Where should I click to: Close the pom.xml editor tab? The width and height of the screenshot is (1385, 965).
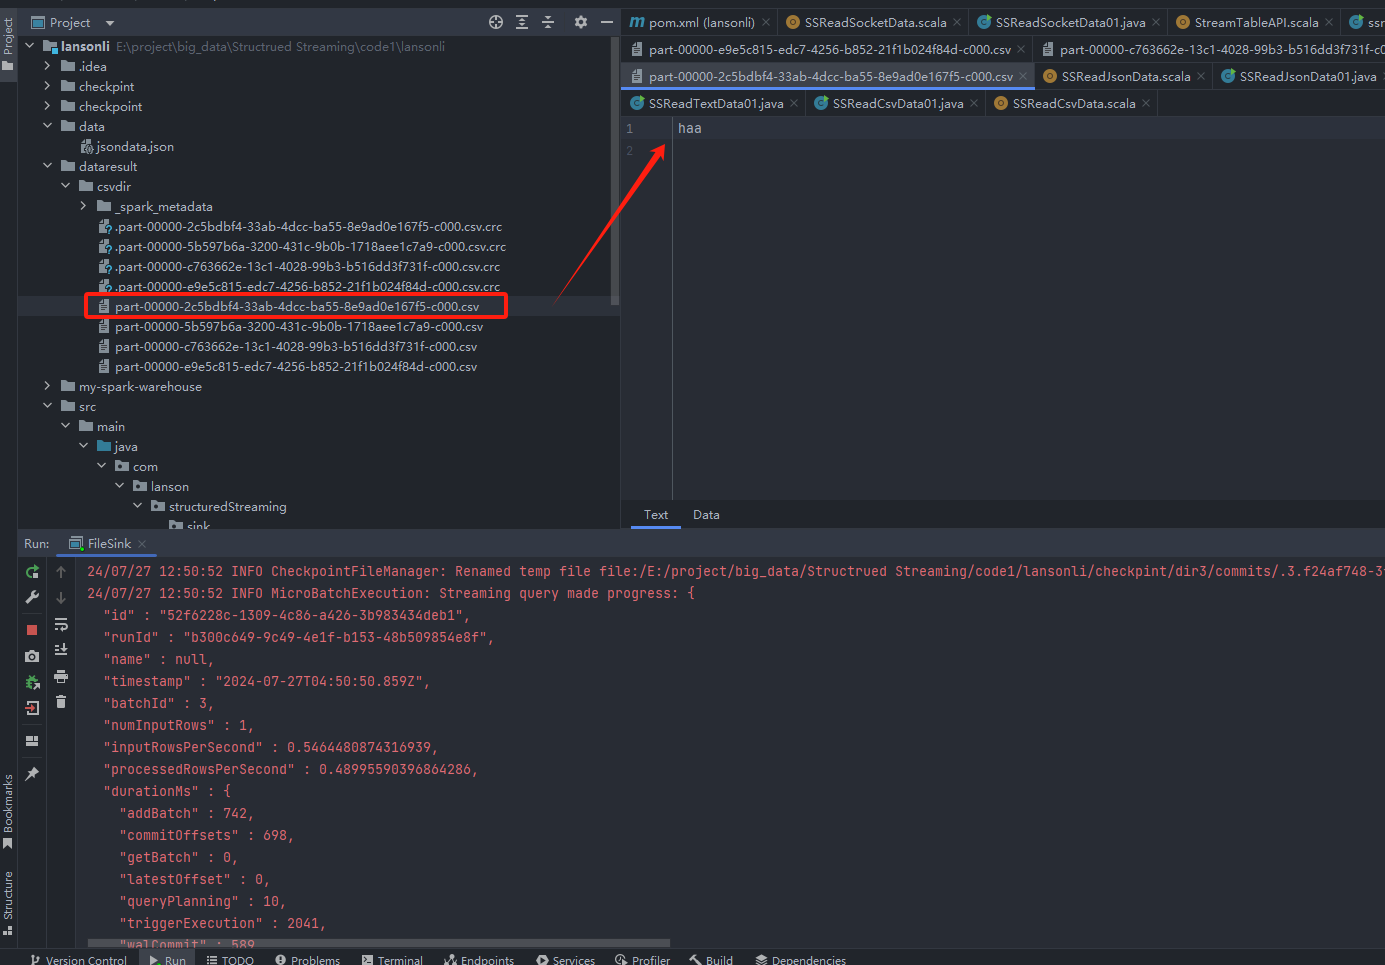766,22
